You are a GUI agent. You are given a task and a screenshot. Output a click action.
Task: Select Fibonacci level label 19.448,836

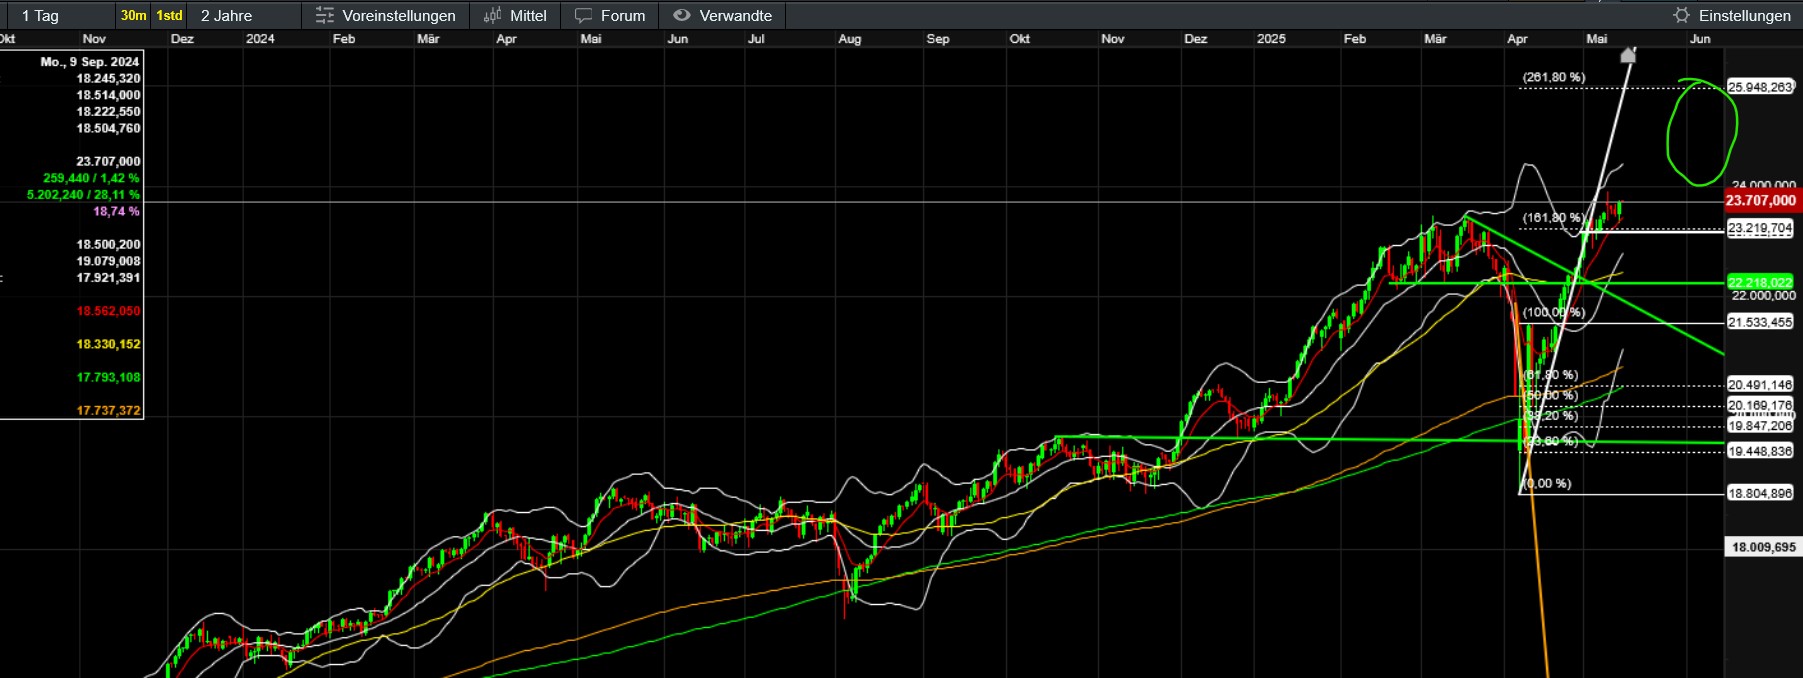(x=1760, y=451)
